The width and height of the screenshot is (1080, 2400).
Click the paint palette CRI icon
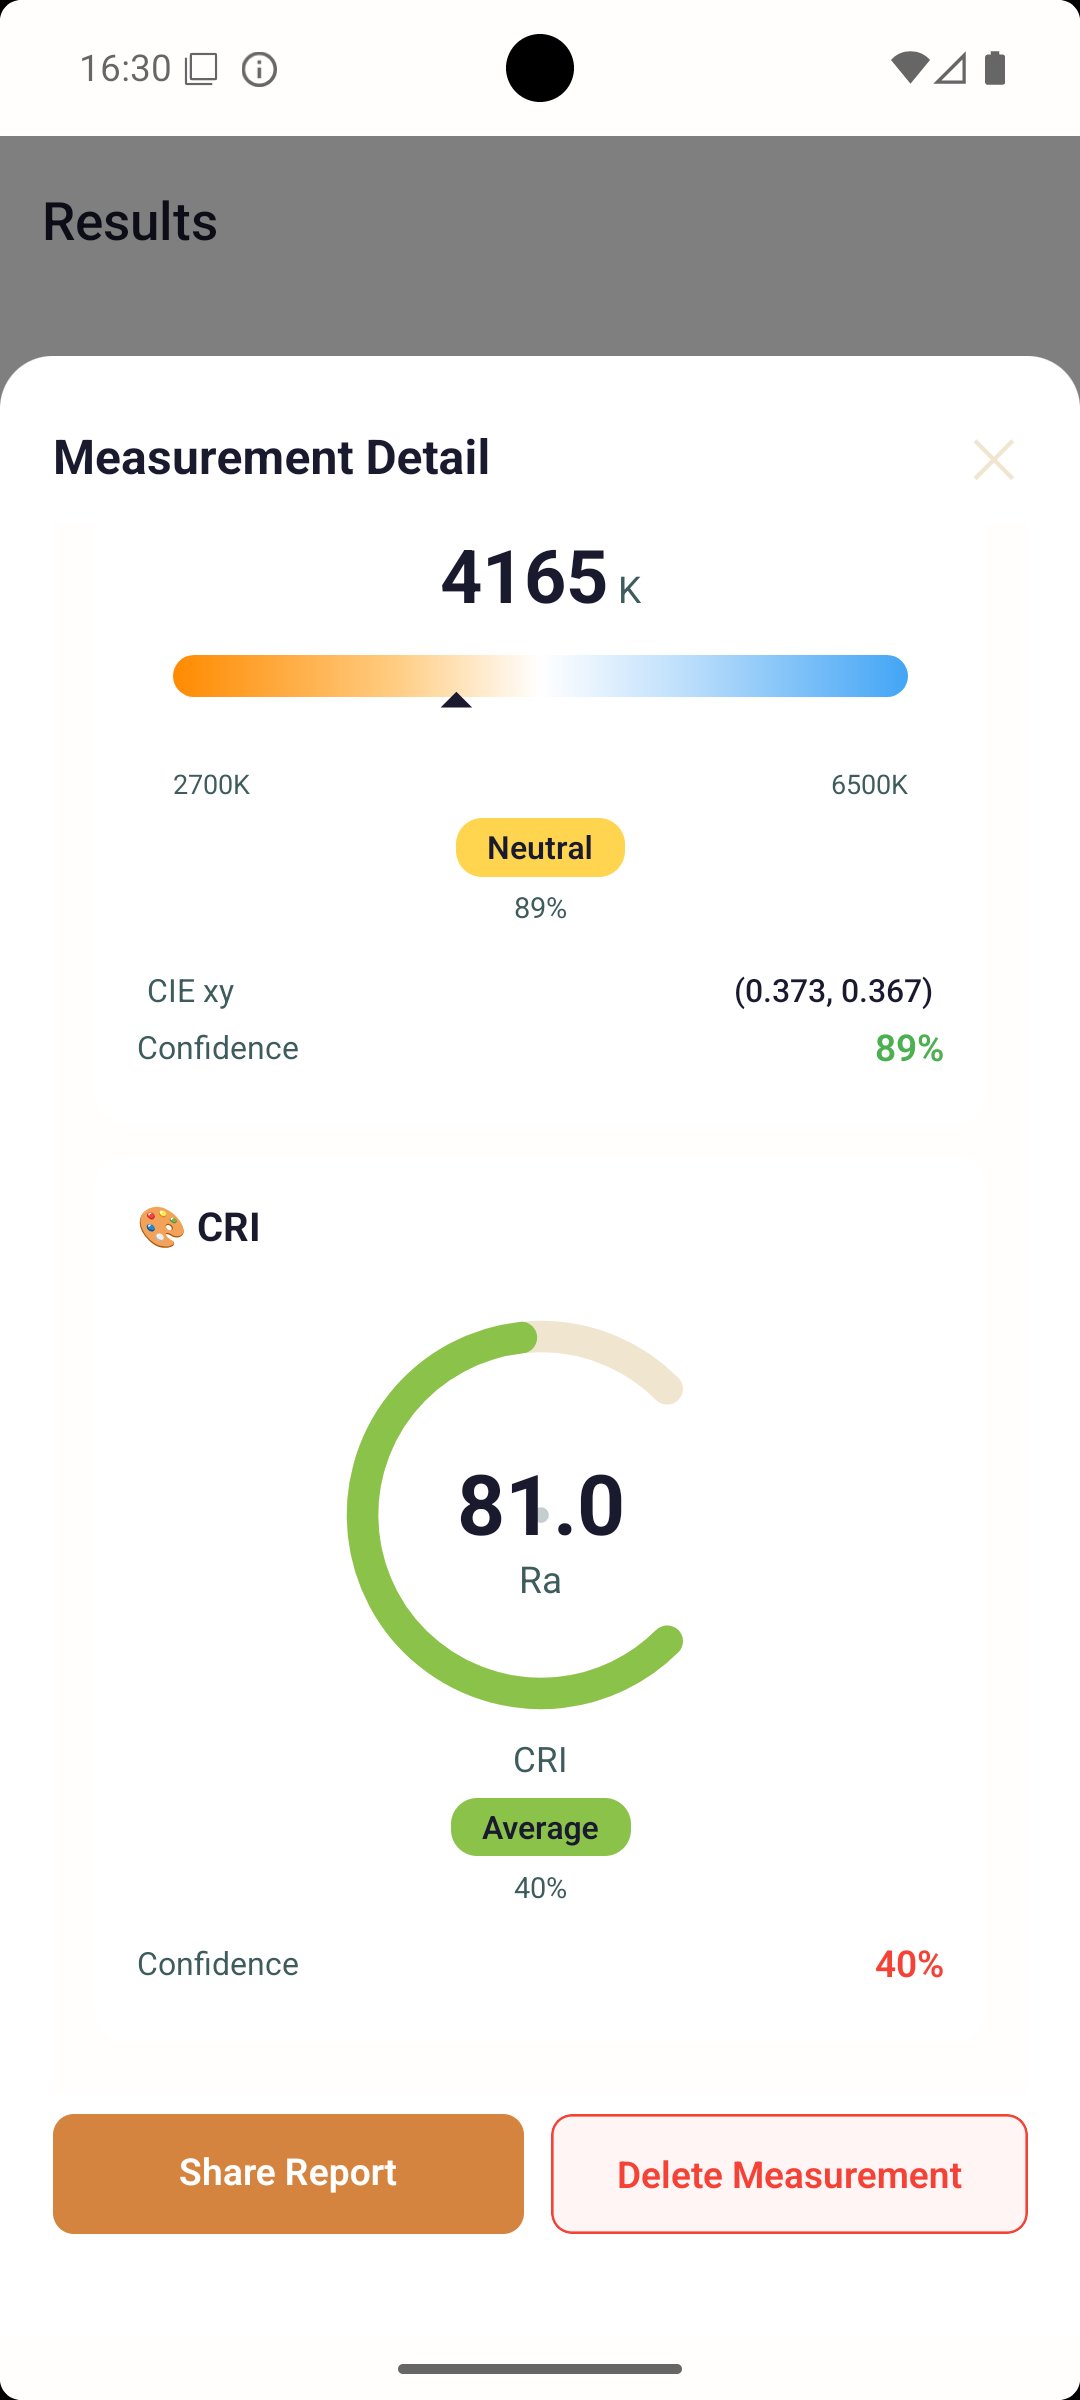[x=161, y=1227]
